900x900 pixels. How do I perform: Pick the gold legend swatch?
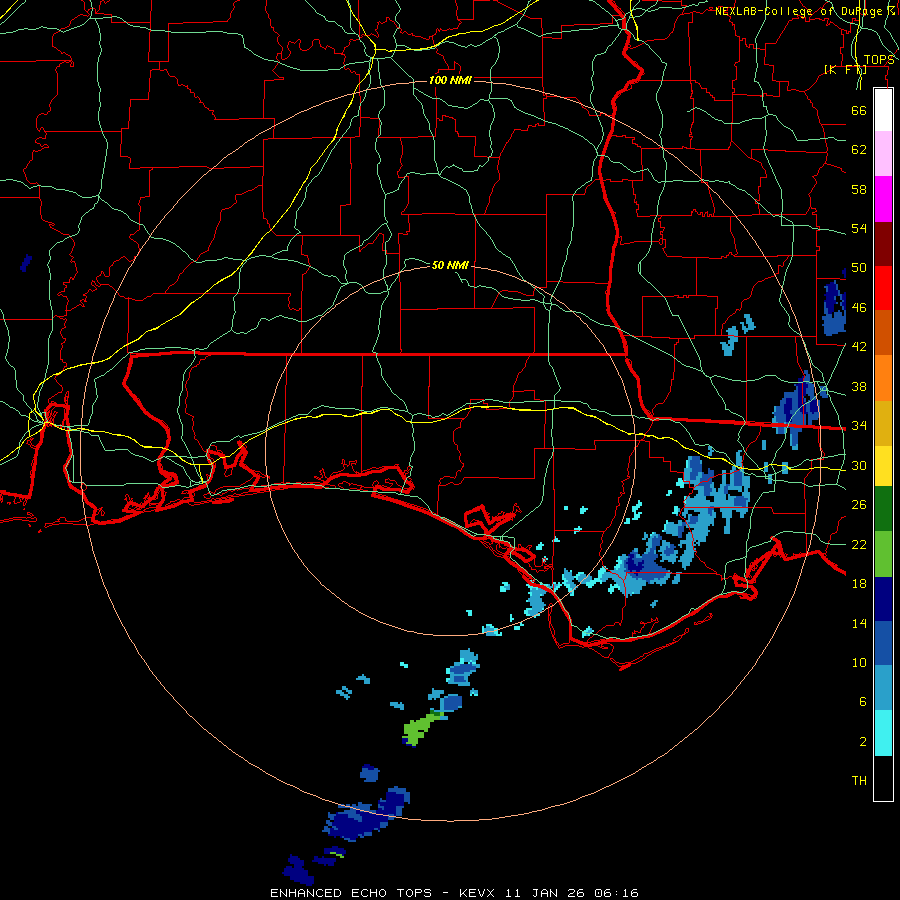pyautogui.click(x=883, y=423)
